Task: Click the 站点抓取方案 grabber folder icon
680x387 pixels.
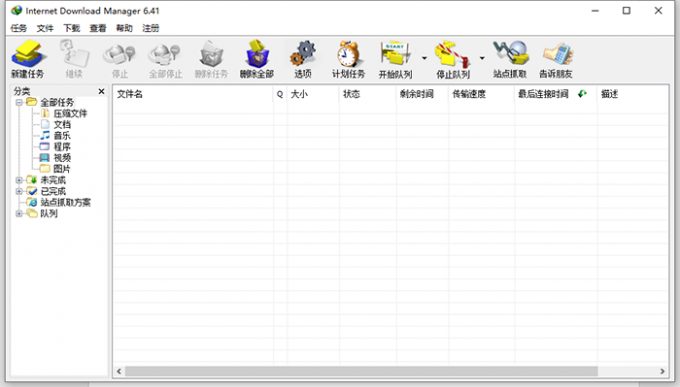Action: point(32,202)
